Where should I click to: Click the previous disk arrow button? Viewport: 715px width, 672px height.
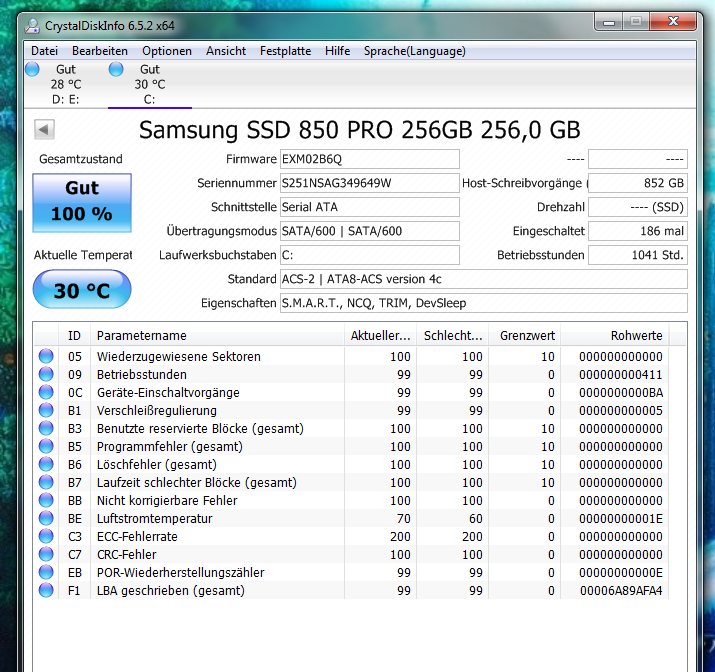44,129
